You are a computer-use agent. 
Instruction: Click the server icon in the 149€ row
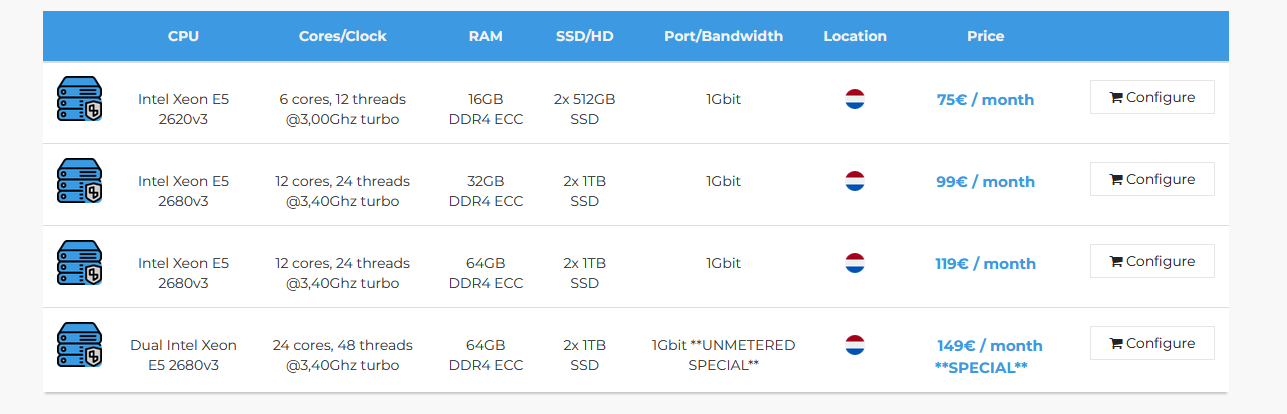coord(79,345)
